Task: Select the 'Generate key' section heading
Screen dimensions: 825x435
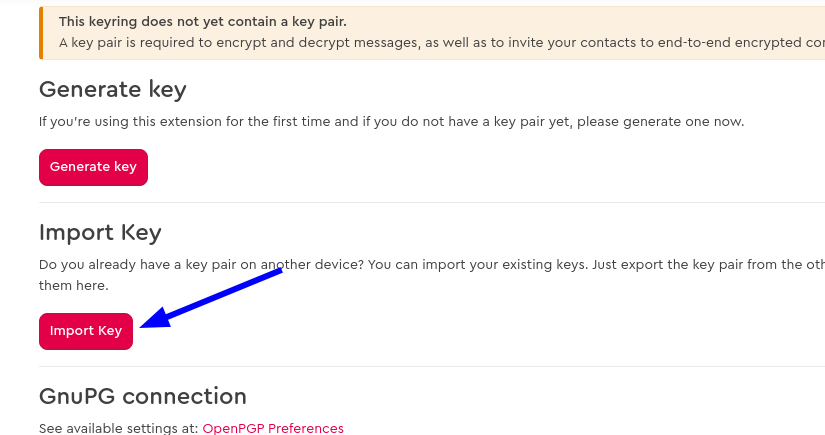Action: [113, 89]
